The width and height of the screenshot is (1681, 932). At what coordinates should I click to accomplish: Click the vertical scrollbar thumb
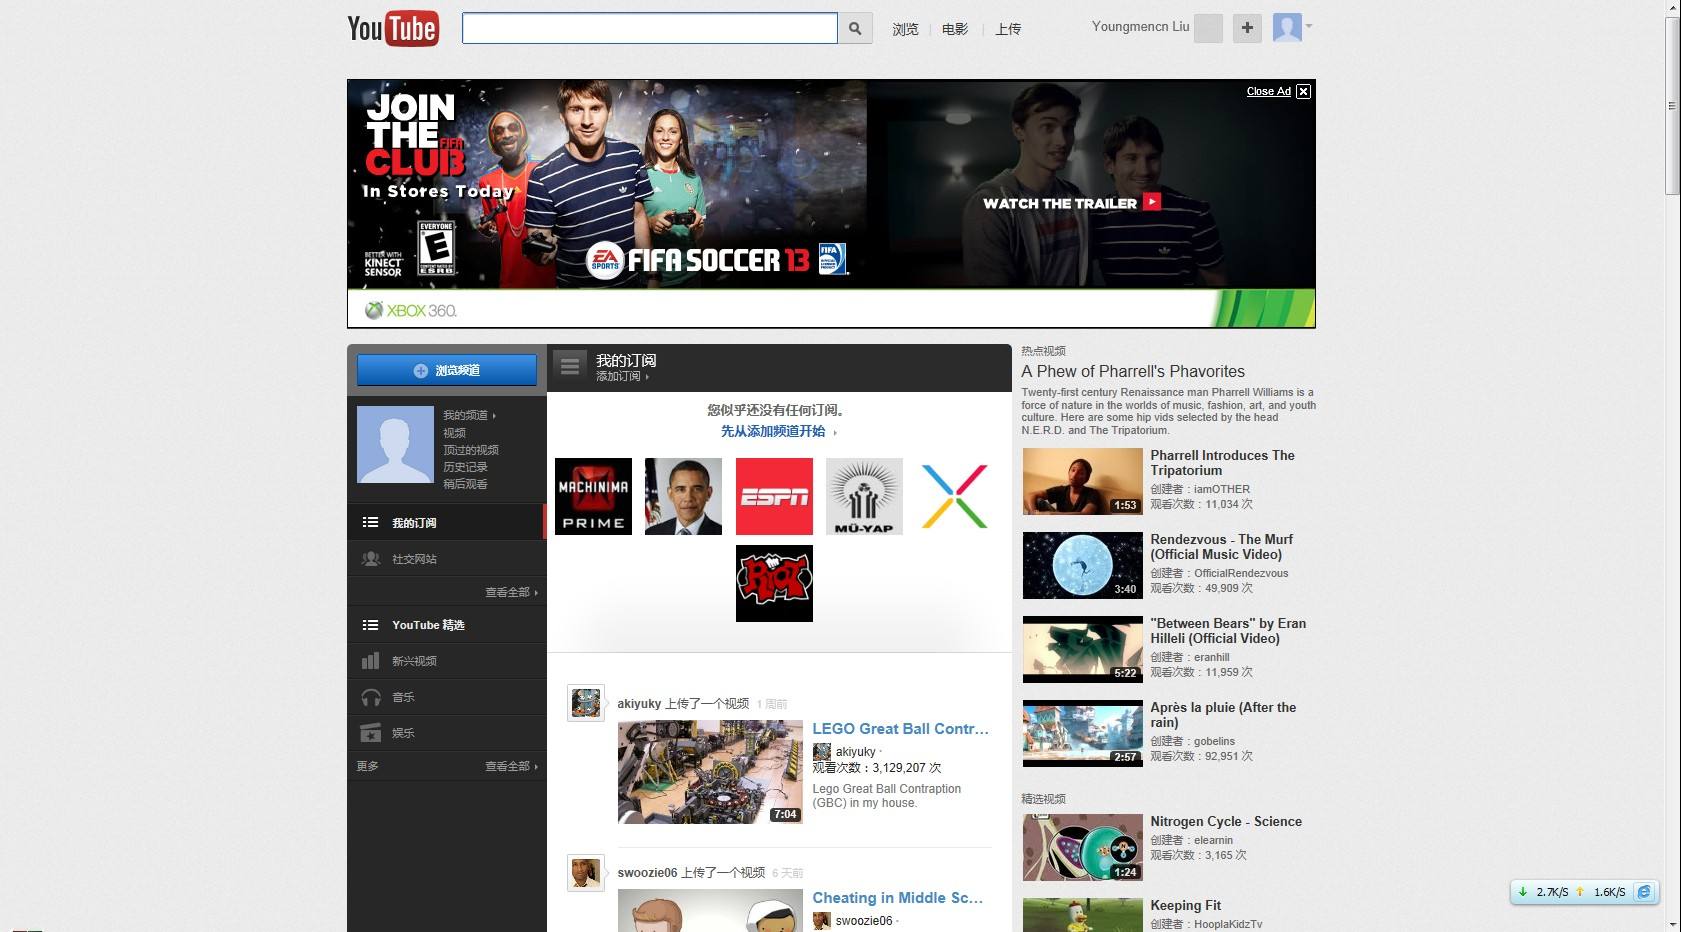pyautogui.click(x=1672, y=105)
